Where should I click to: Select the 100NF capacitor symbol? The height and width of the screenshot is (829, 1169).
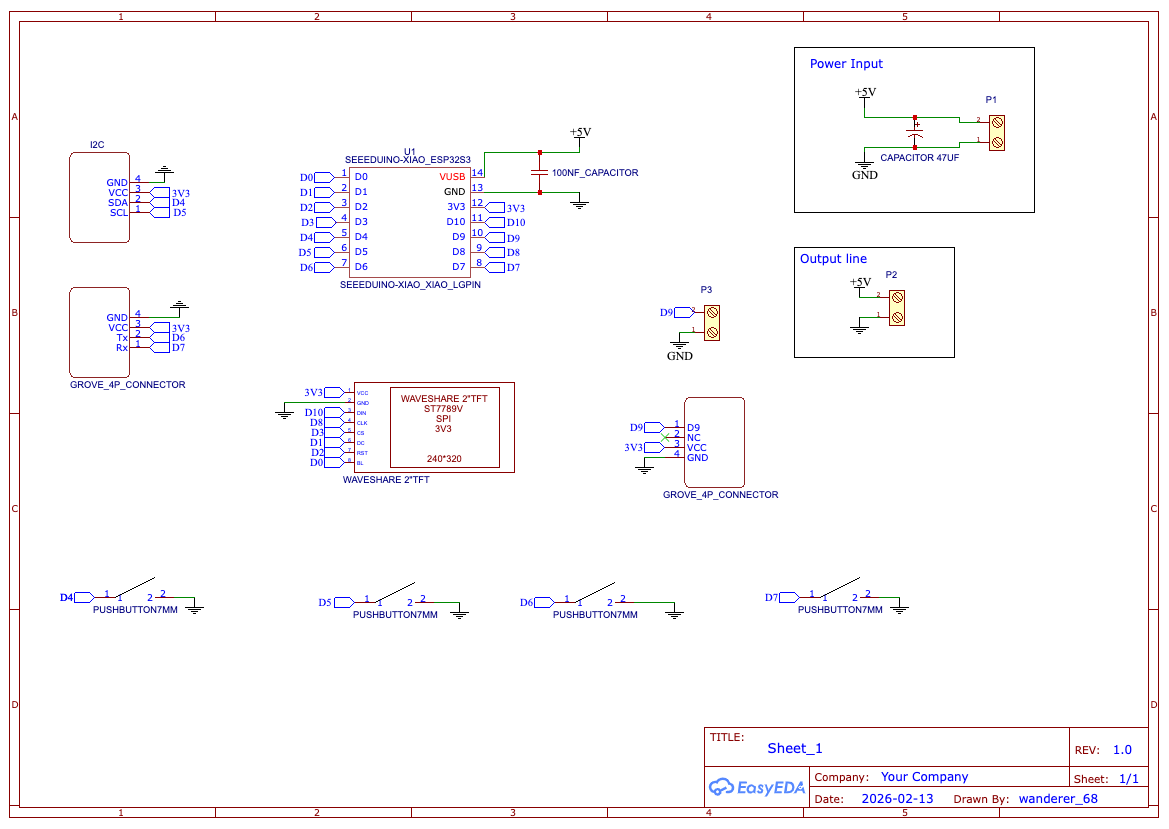(540, 172)
